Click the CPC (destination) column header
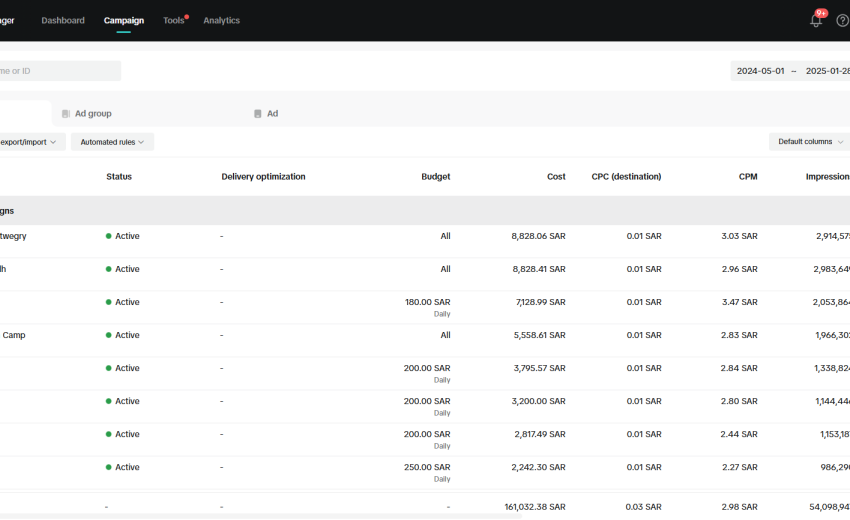Screen dimensions: 850x520 point(626,177)
